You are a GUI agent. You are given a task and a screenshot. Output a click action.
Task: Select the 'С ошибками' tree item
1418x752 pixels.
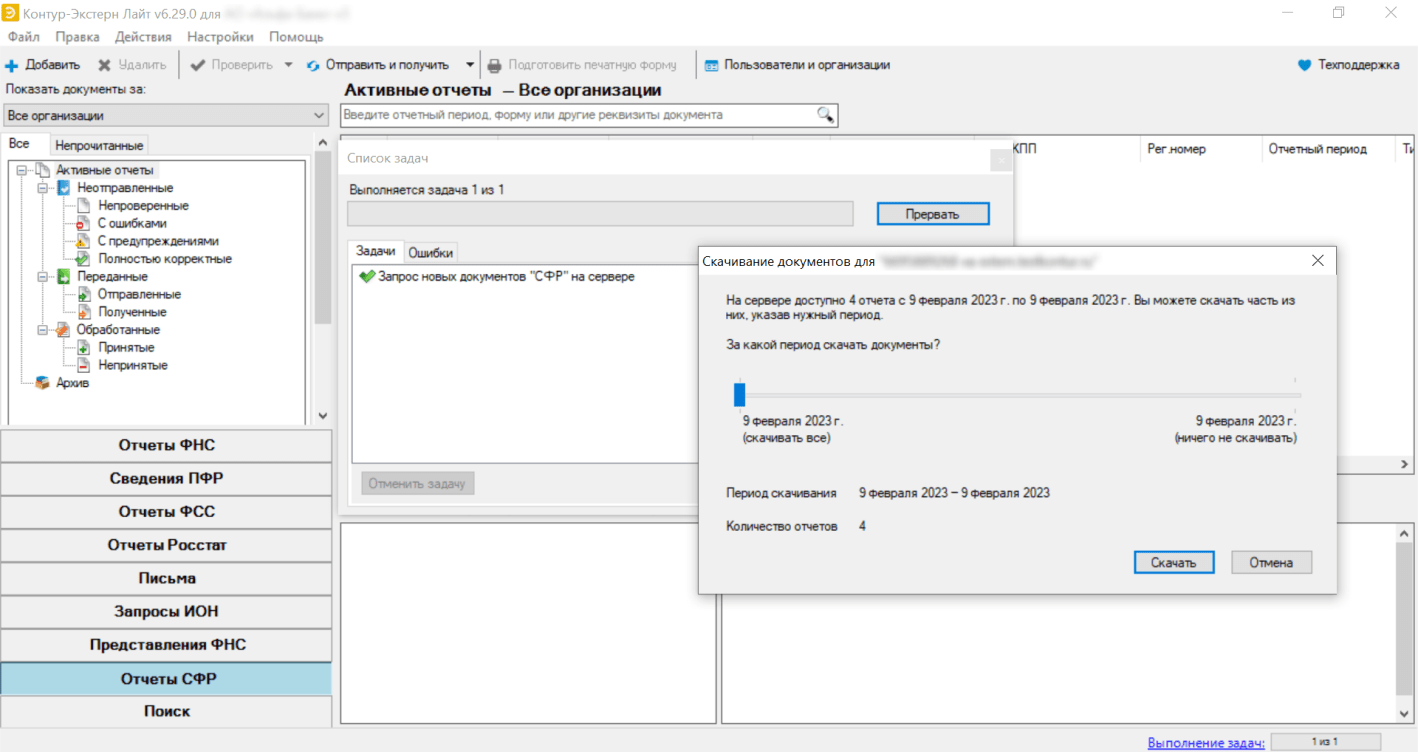[131, 224]
